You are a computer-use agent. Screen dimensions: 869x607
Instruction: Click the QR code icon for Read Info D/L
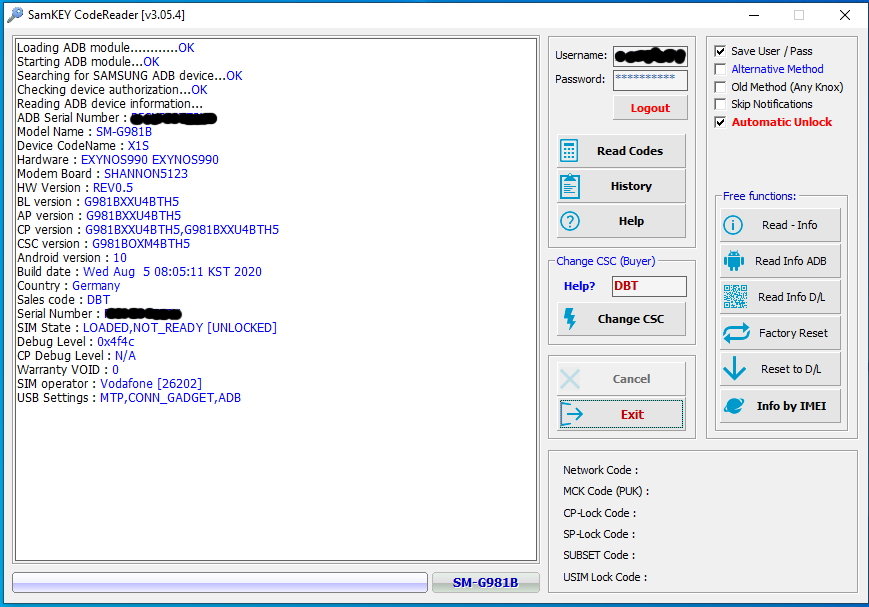point(735,297)
